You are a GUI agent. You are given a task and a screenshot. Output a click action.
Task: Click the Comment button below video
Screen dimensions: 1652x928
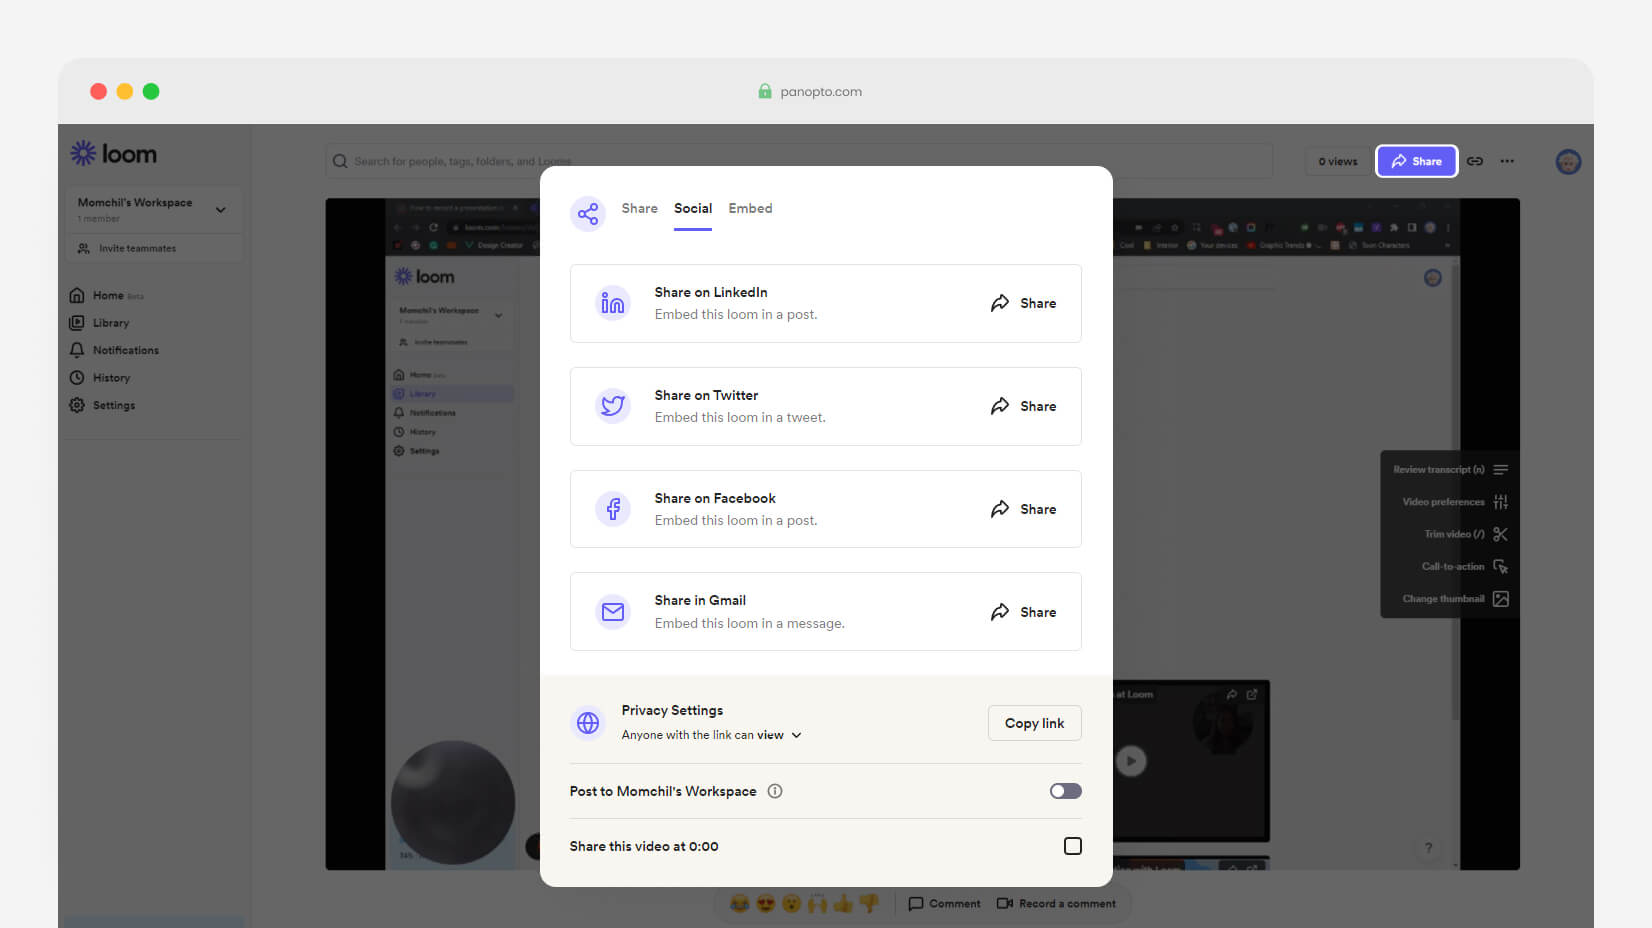coord(944,904)
